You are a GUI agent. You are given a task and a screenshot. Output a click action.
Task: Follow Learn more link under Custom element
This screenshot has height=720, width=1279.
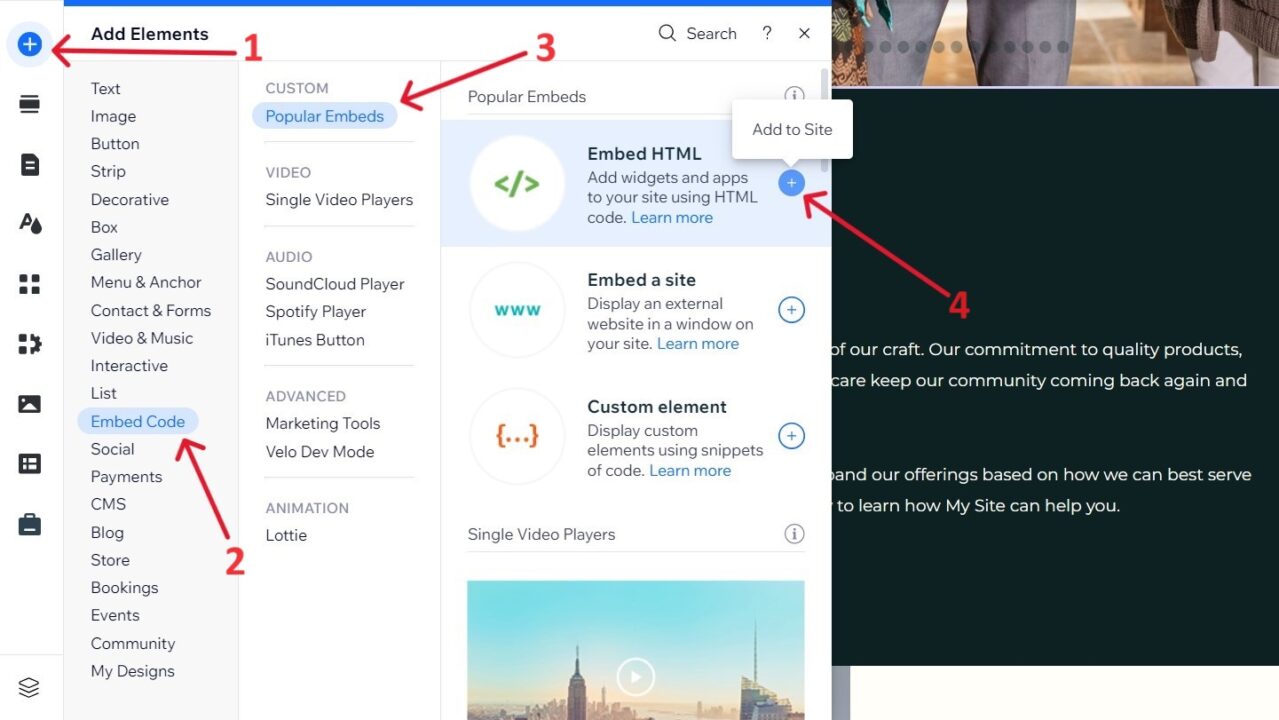pos(690,470)
